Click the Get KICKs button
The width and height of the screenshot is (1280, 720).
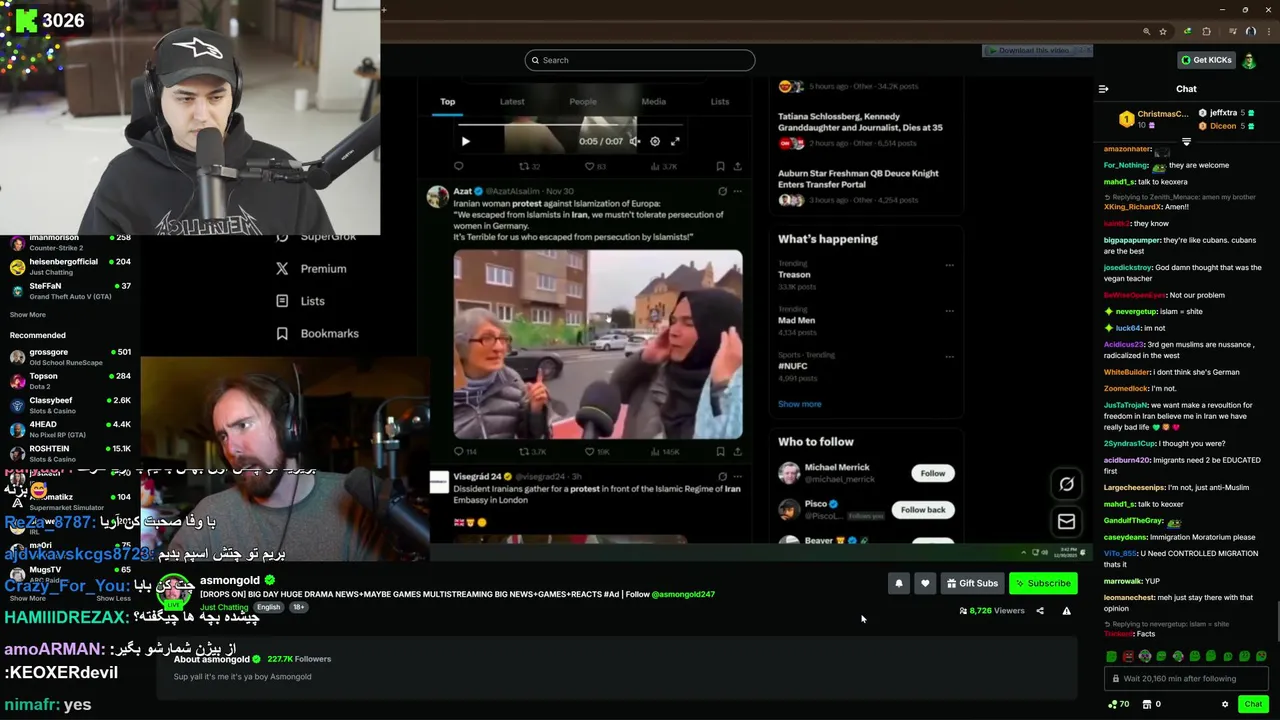1206,60
